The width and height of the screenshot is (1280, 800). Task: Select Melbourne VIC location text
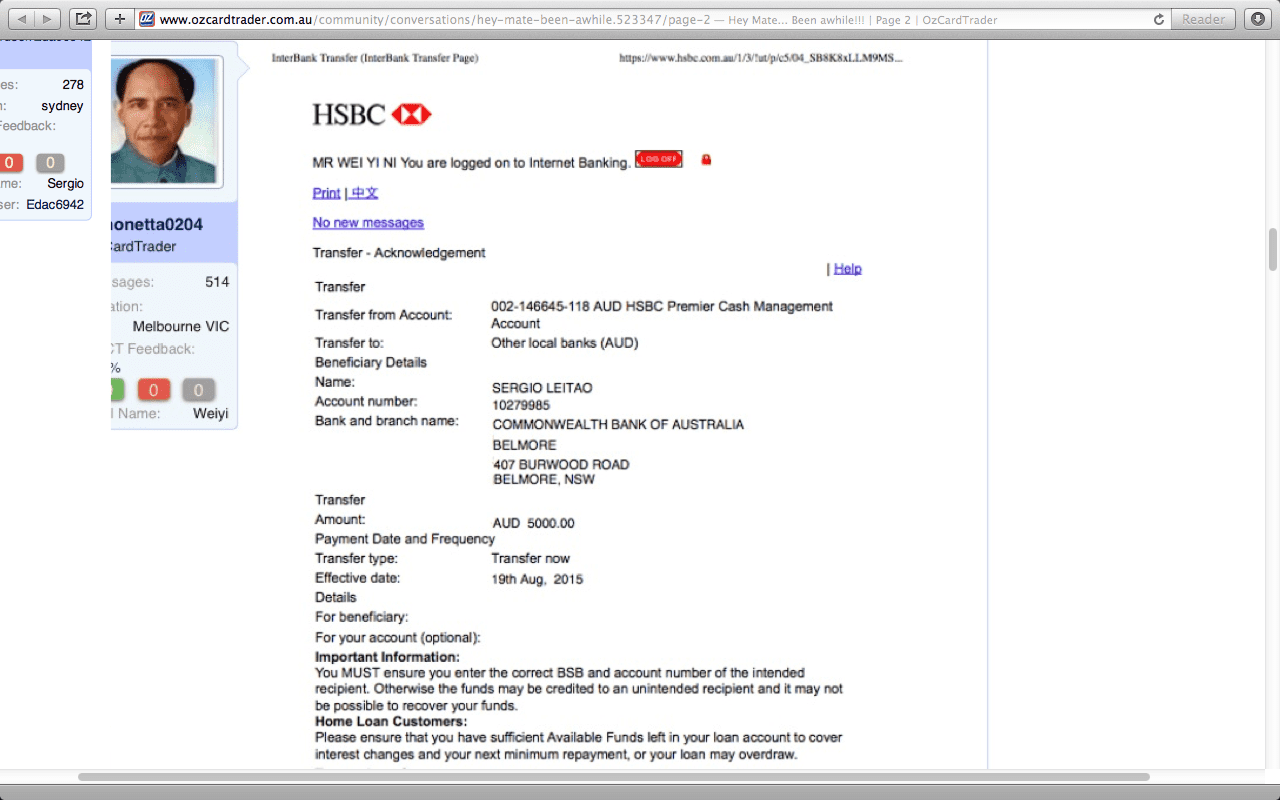tap(181, 326)
